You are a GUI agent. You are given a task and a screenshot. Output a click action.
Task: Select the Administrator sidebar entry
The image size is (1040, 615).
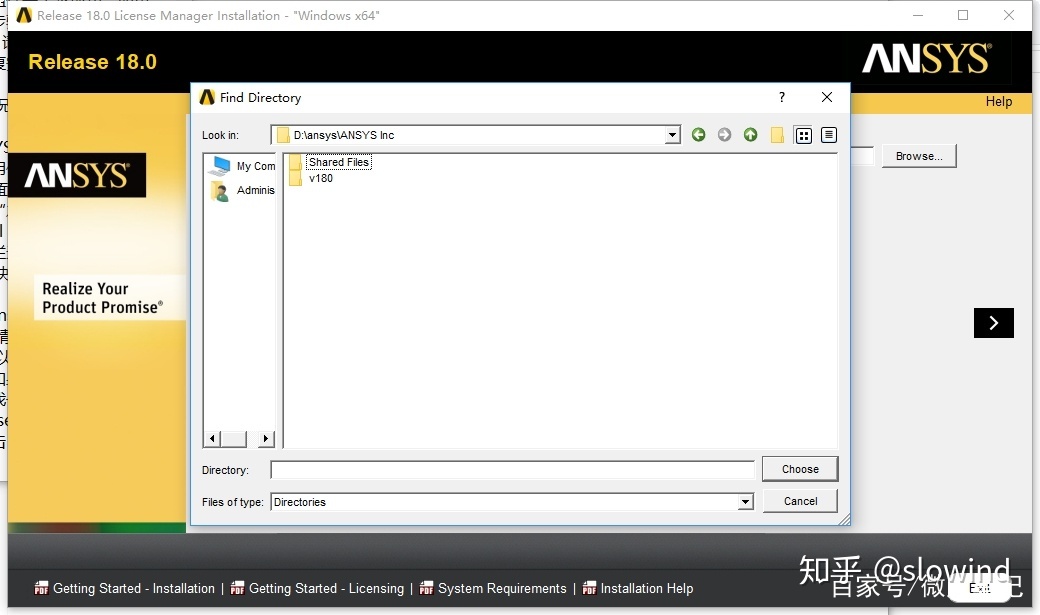point(241,190)
